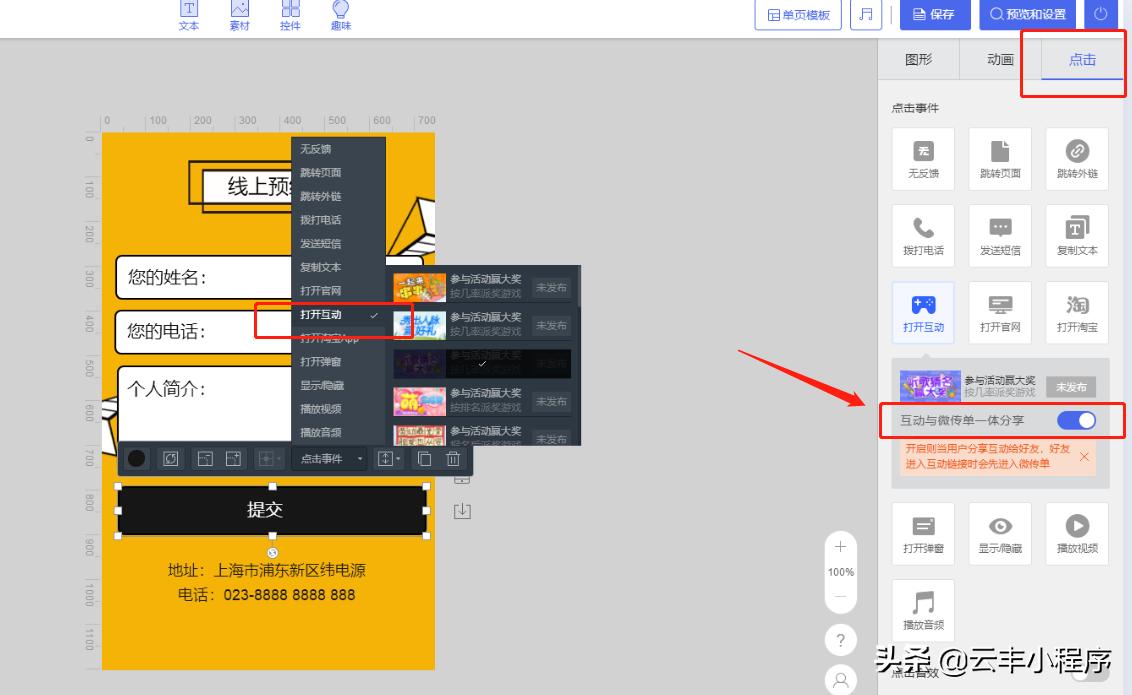The image size is (1132, 695).
Task: Select the 打开淘宝 tile in right panel
Action: coord(1077,312)
